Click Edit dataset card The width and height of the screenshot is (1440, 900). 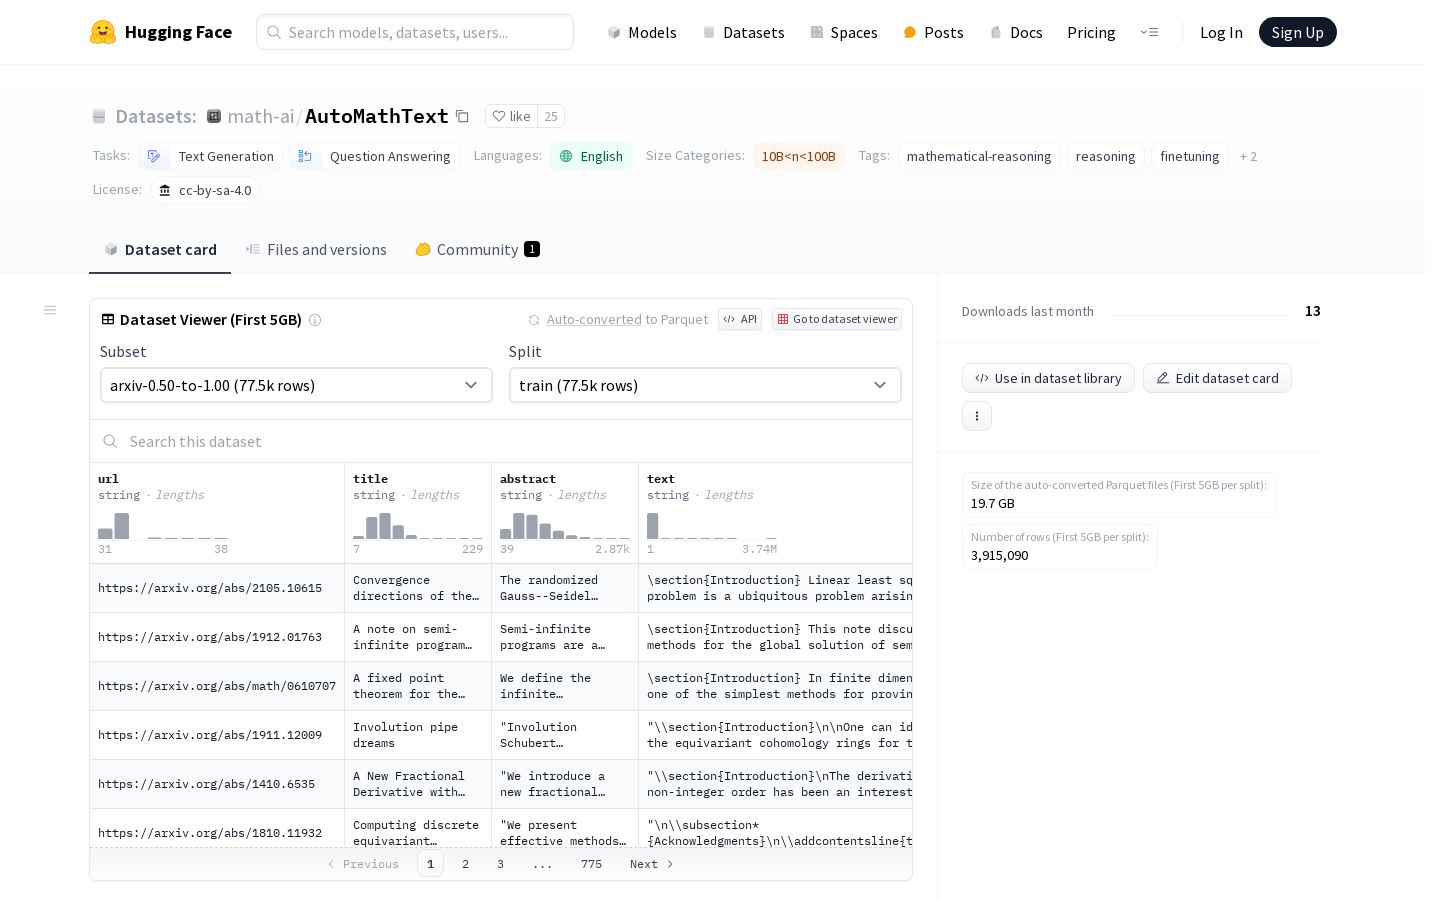pos(1217,378)
